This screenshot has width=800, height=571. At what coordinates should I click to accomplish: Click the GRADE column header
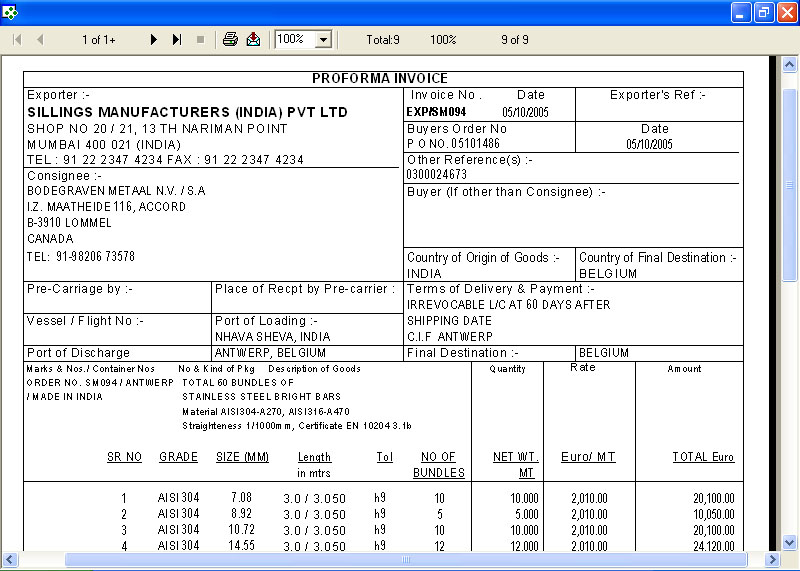pos(178,457)
